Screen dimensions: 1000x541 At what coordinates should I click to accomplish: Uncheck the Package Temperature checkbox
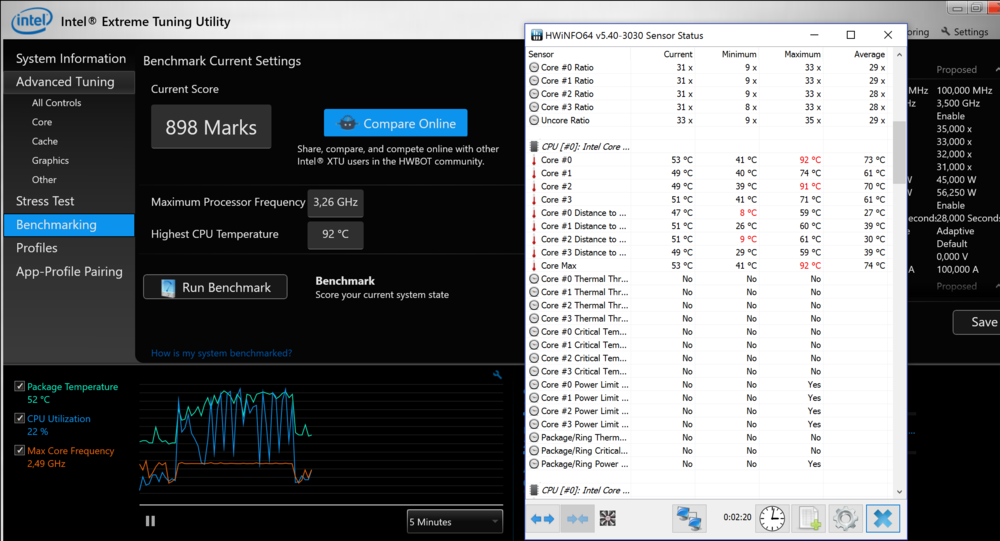click(x=20, y=387)
